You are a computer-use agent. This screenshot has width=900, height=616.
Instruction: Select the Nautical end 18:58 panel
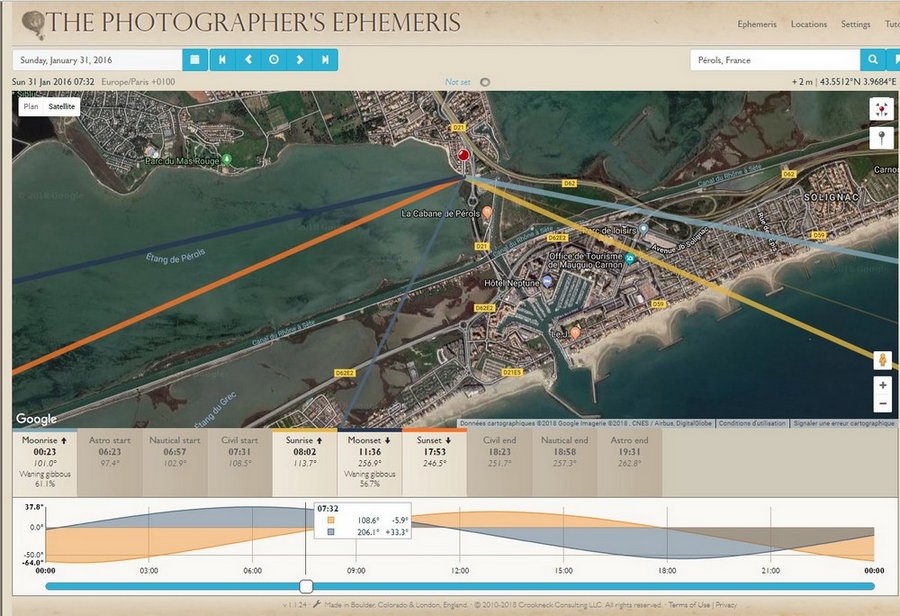point(564,462)
